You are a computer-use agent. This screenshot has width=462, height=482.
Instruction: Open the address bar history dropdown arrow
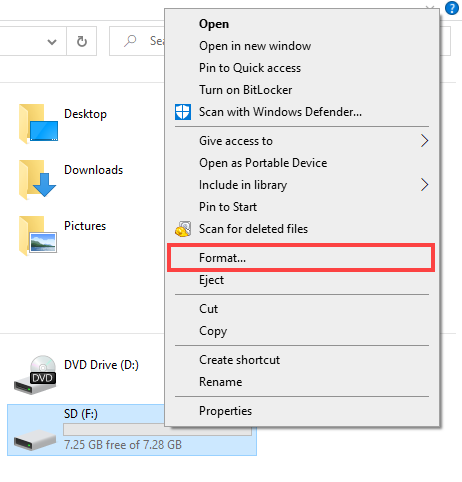click(52, 42)
